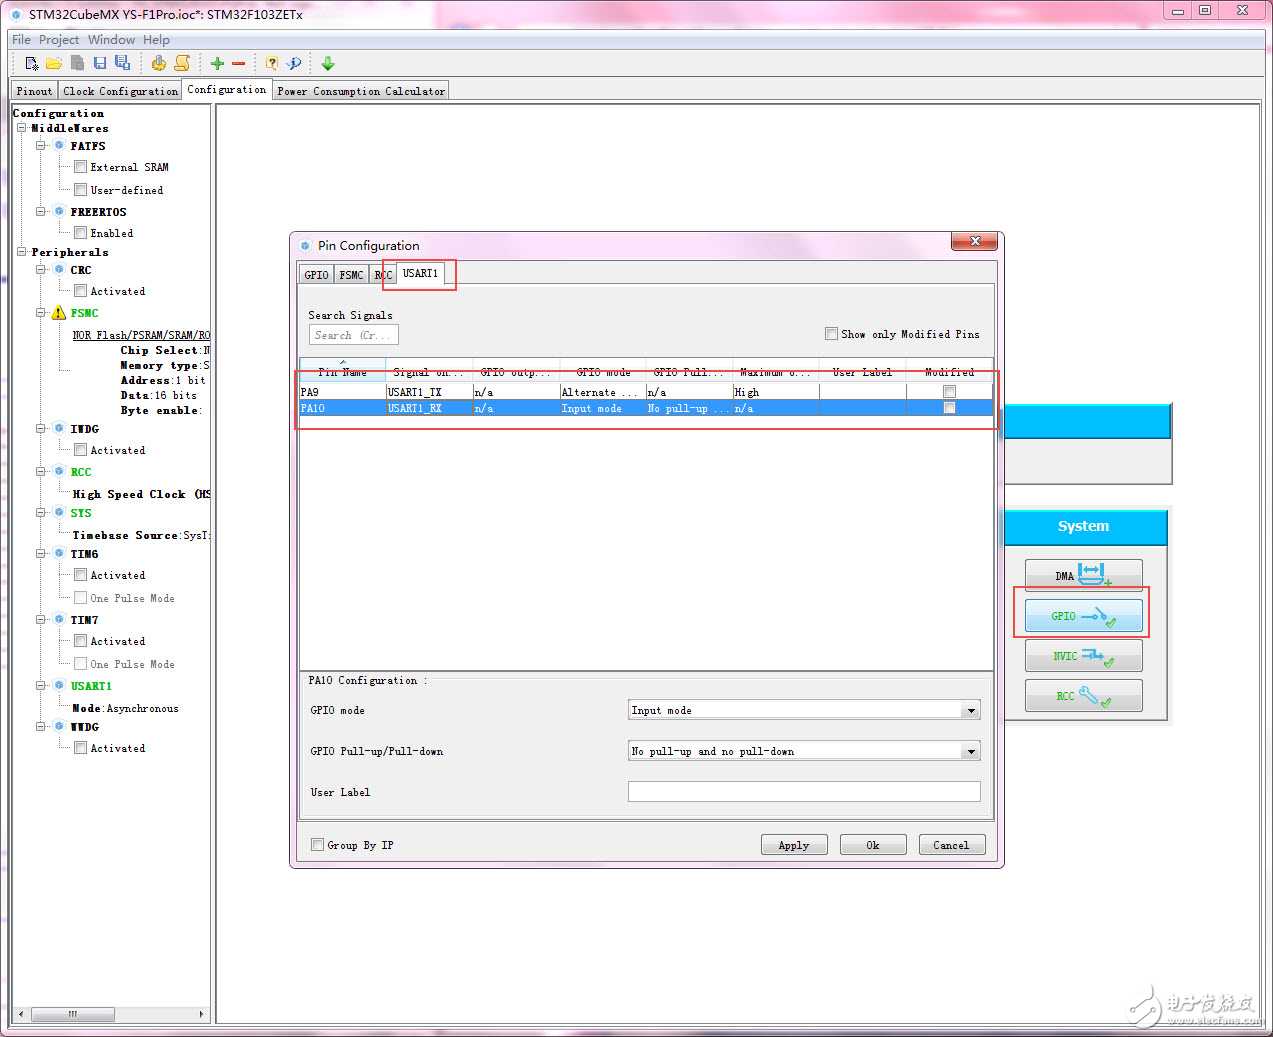Check the FREERTOS Enabled checkbox

80,233
